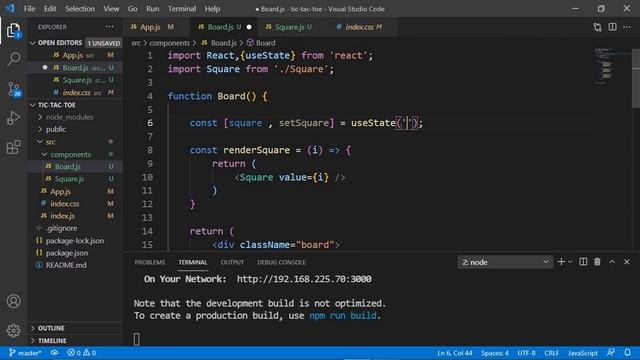The image size is (640, 360).
Task: Change indentation via Spaces: 4
Action: pyautogui.click(x=495, y=353)
